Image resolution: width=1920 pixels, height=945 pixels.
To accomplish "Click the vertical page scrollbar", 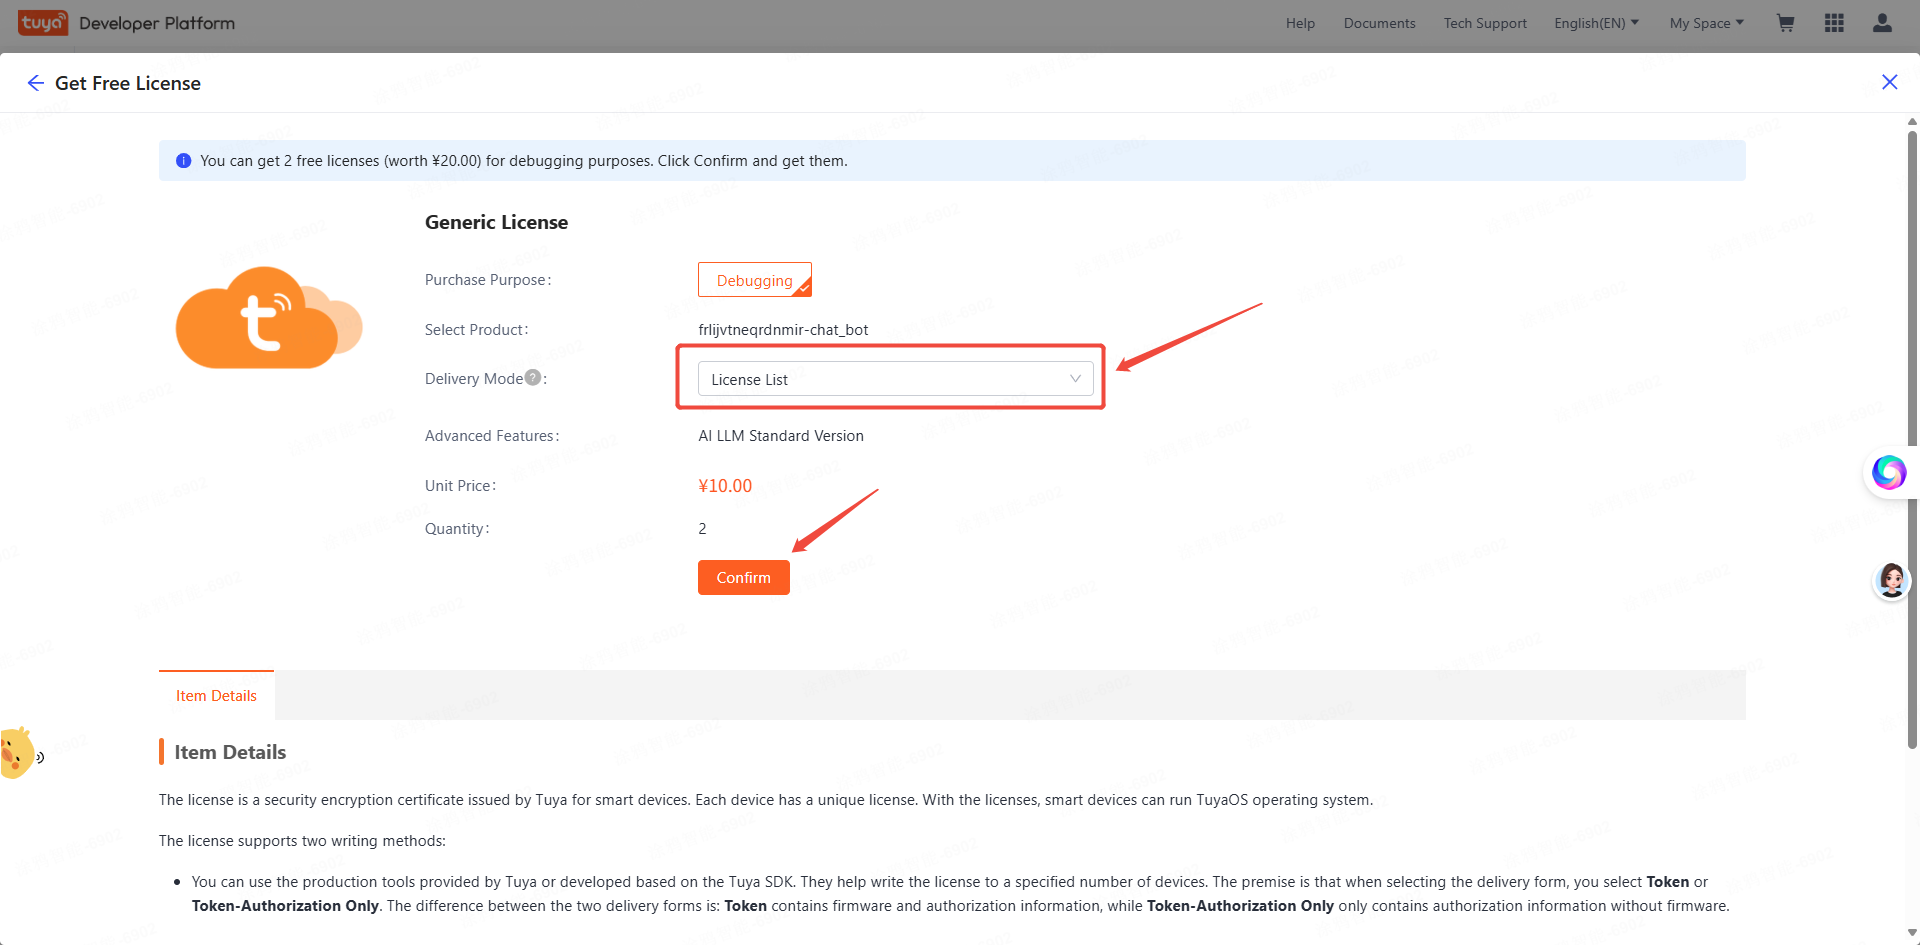I will coord(1912,440).
